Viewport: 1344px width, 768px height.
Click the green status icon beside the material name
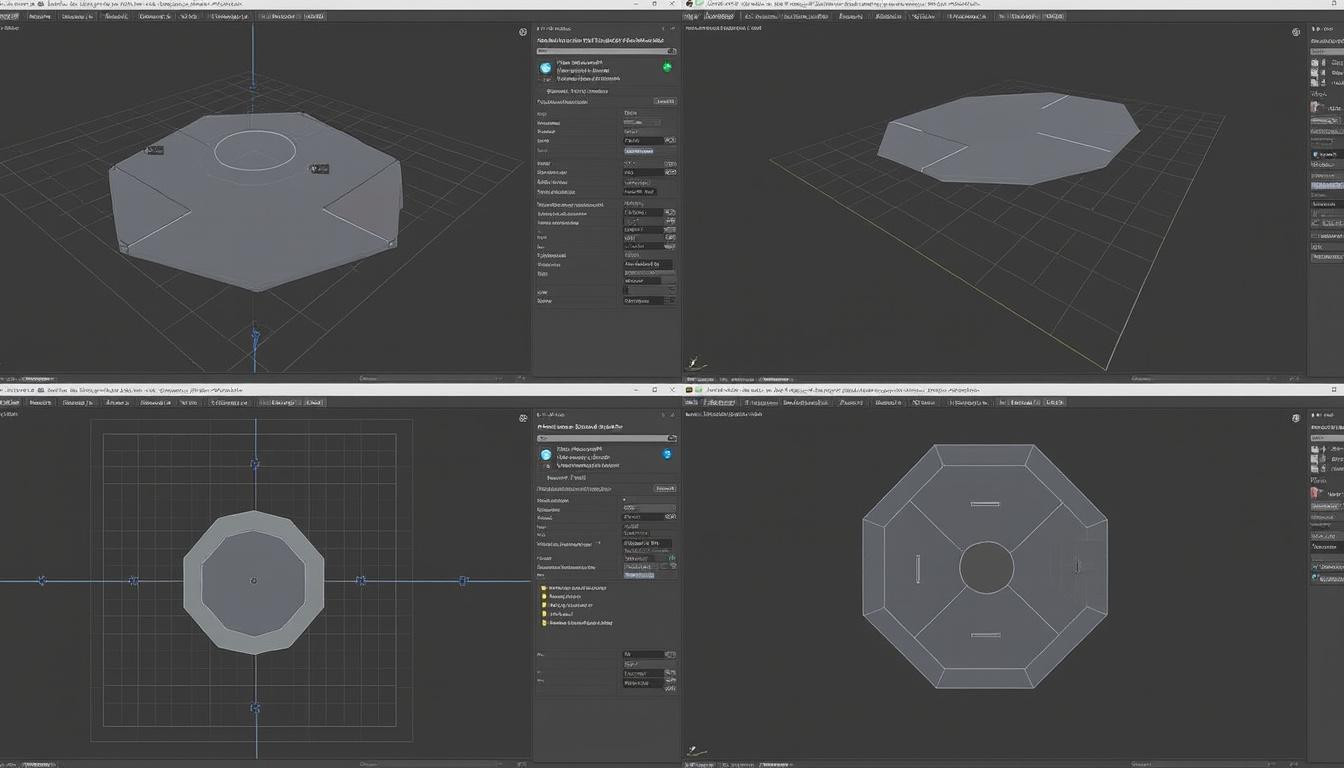click(x=667, y=67)
